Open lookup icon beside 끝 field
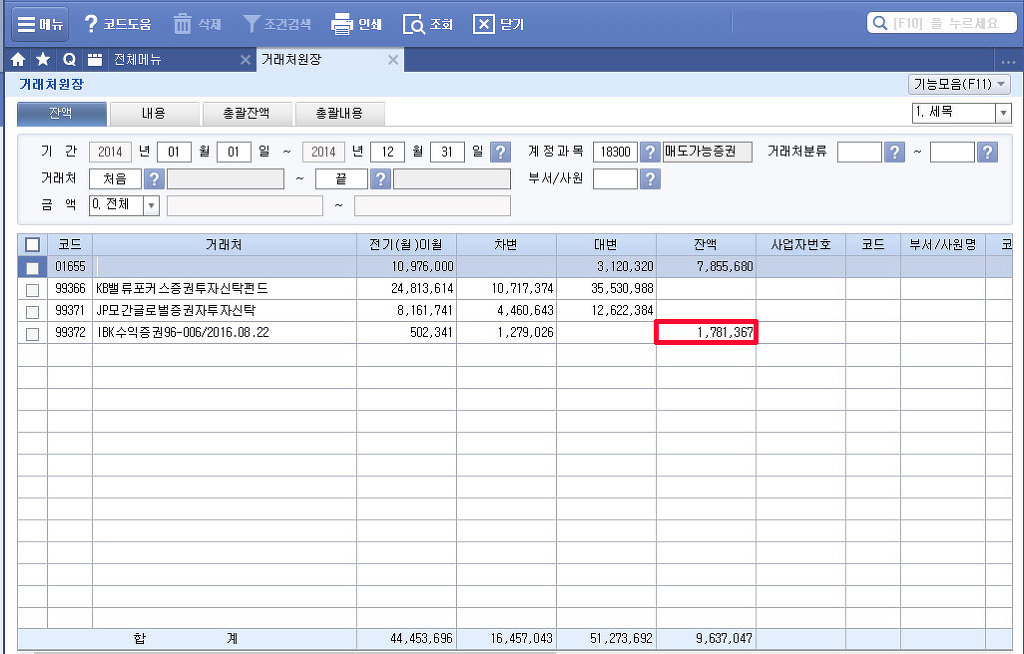Screen dimensions: 1024x654 (380, 178)
